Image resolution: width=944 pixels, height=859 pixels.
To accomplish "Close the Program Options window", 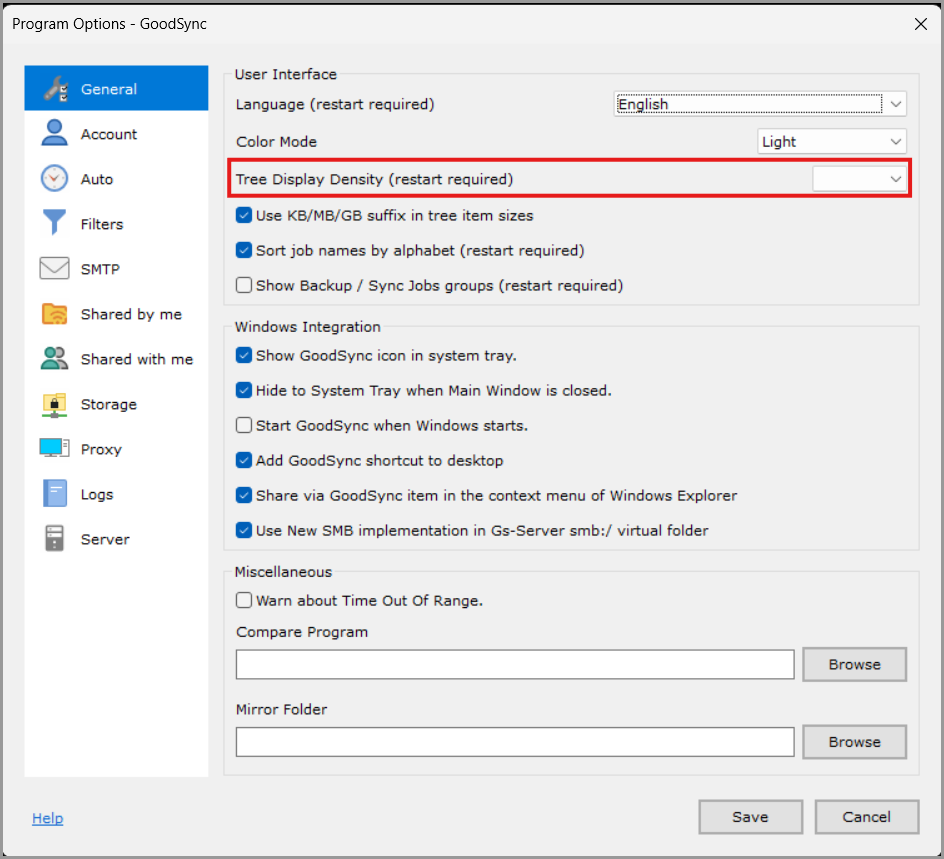I will pyautogui.click(x=921, y=24).
